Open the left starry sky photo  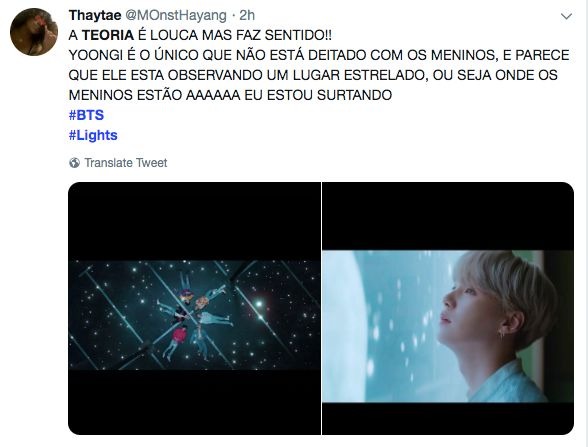(x=194, y=308)
